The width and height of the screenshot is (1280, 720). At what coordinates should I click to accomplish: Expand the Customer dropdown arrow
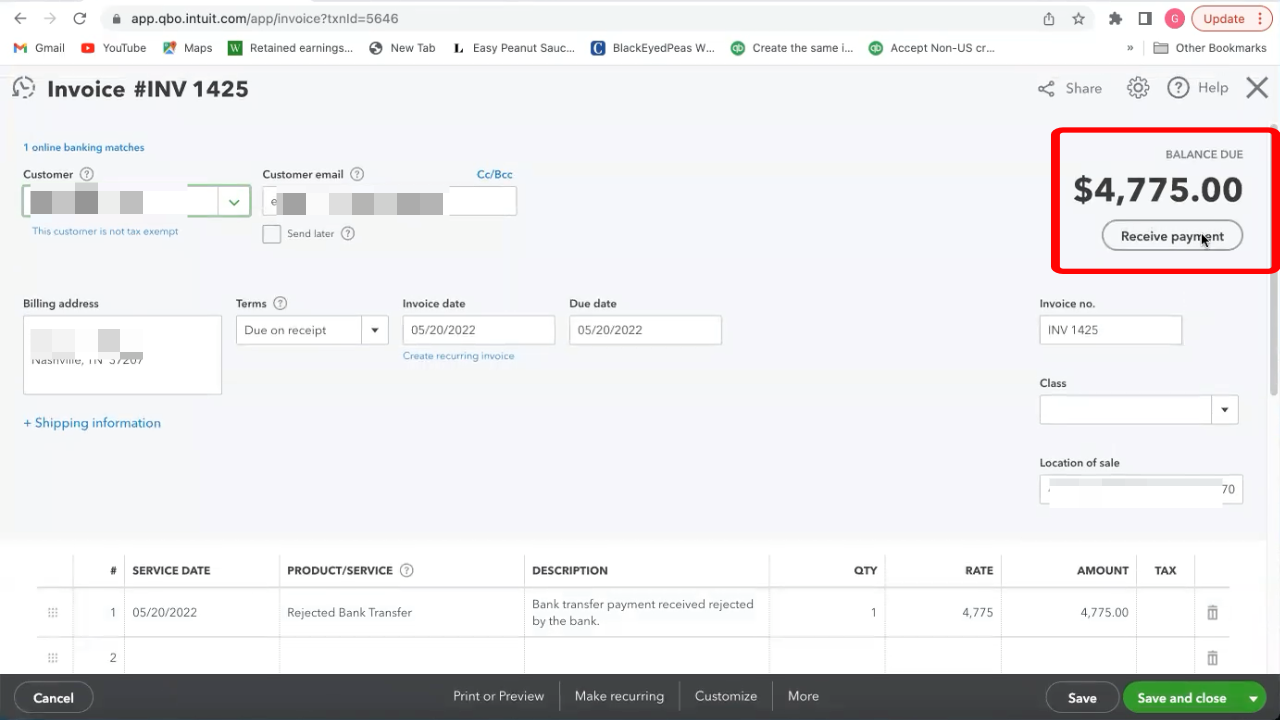pos(234,202)
